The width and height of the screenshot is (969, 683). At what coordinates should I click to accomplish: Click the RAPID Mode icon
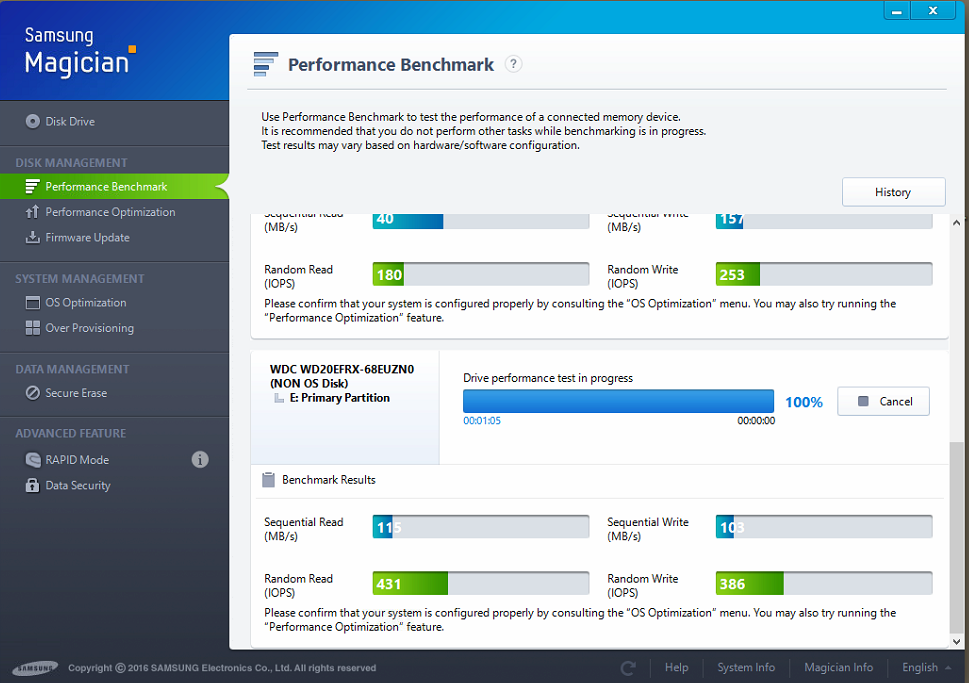33,460
